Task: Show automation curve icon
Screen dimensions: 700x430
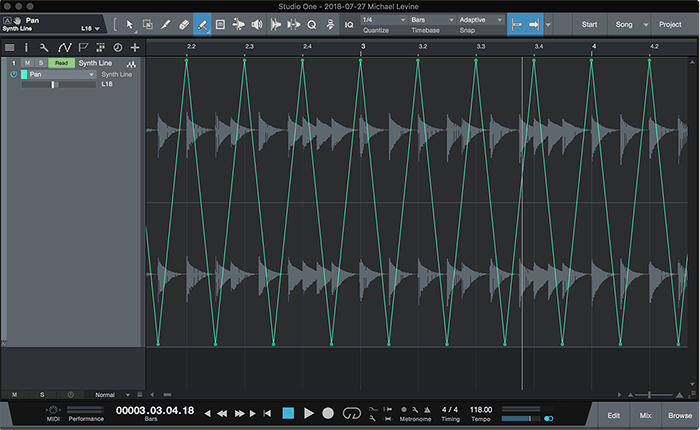Action: coord(64,47)
